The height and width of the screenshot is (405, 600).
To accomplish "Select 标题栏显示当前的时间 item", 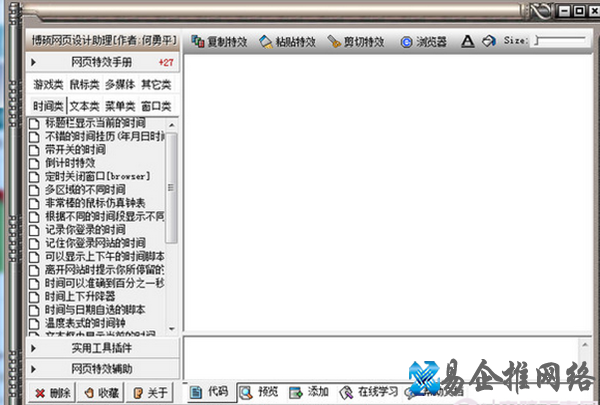I will click(x=96, y=123).
